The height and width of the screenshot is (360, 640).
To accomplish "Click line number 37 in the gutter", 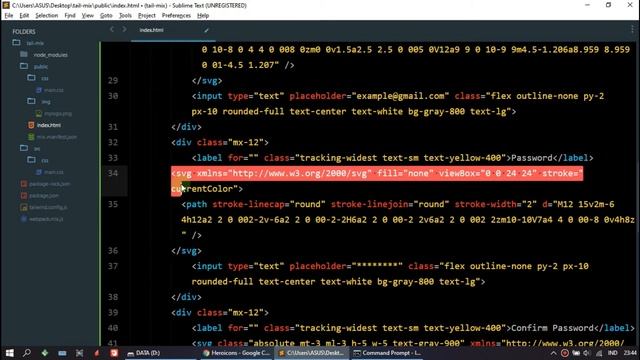I will click(x=113, y=266).
